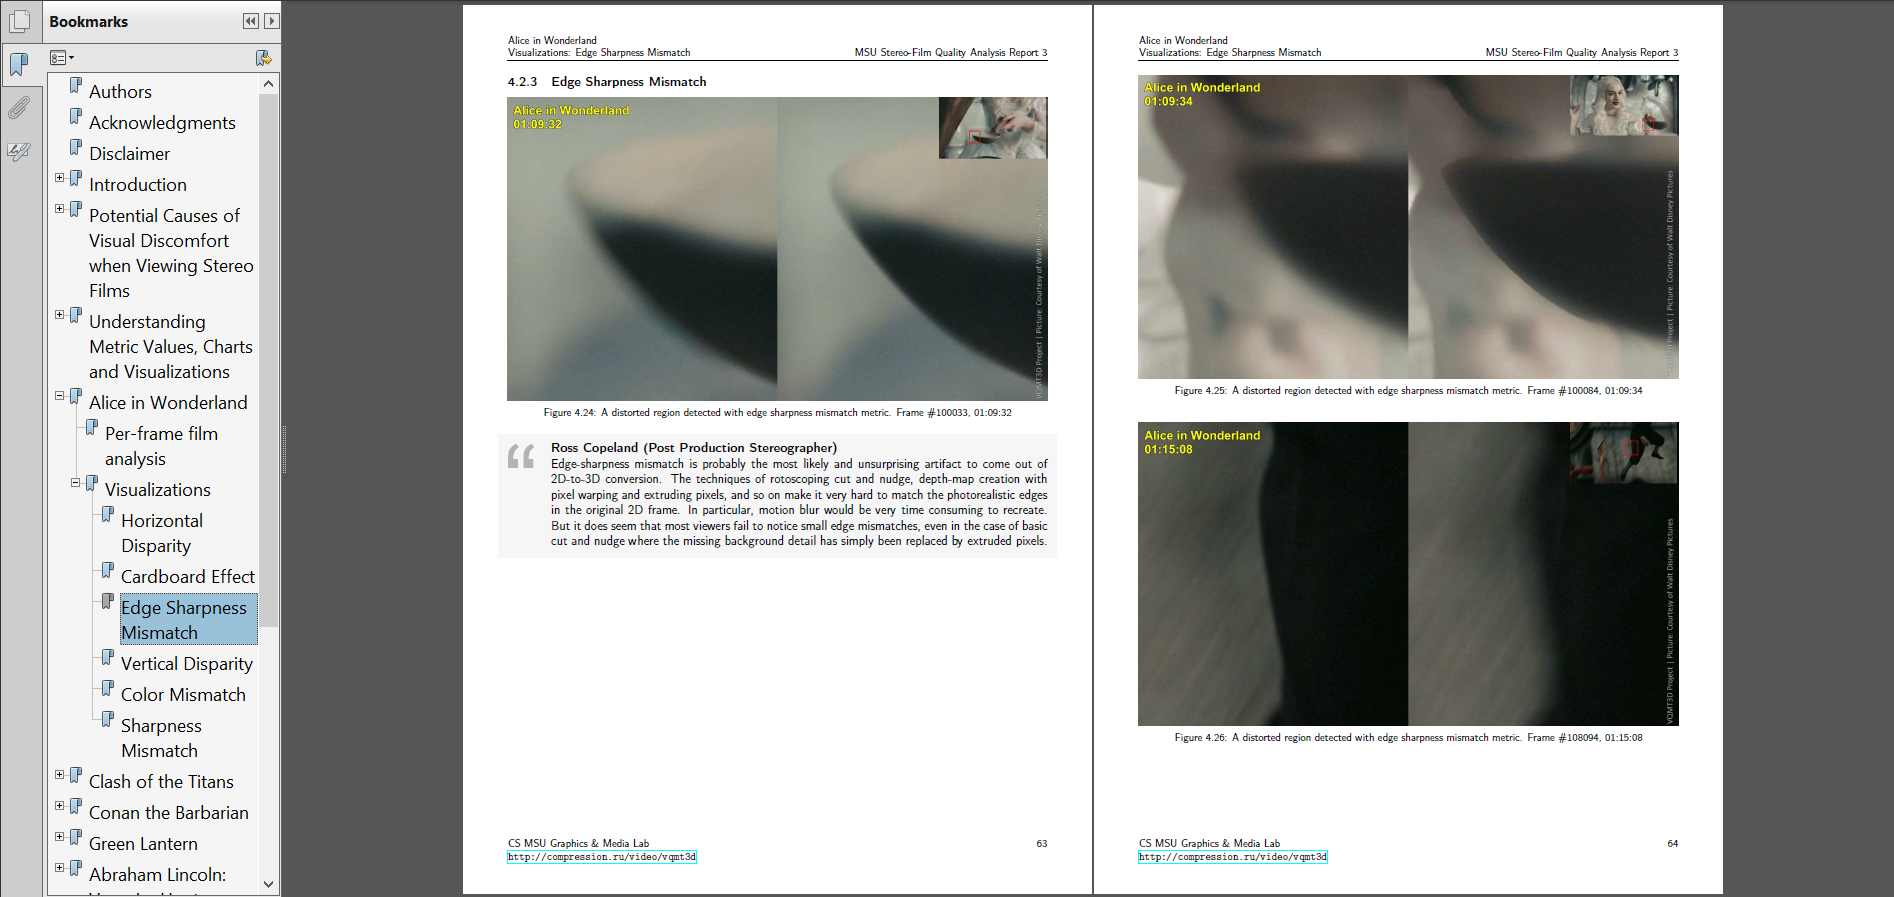Click the bookmark icon beside Color Mismatch

(x=108, y=689)
